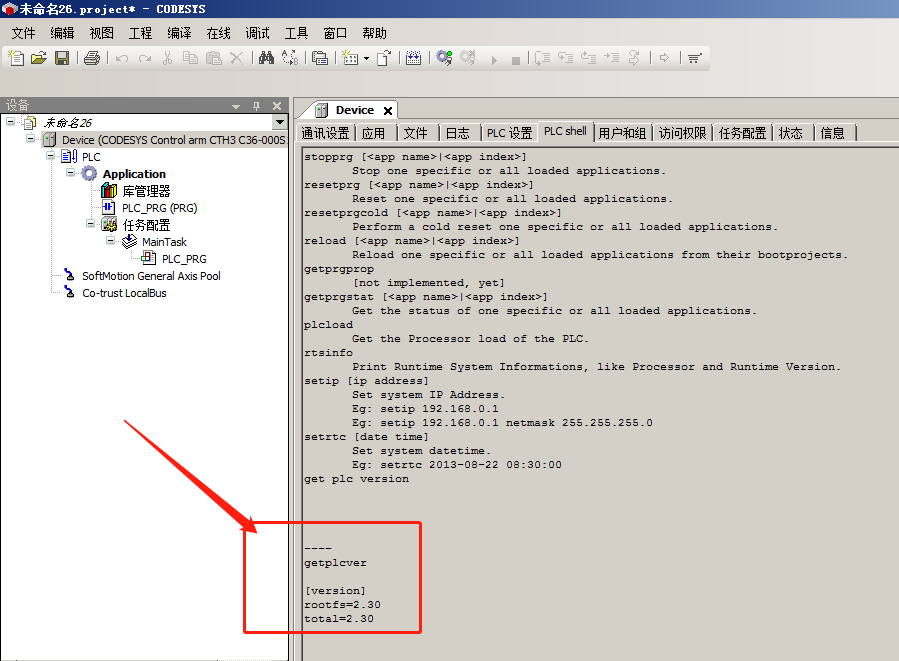Click the Logout gear icon

pyautogui.click(x=467, y=58)
